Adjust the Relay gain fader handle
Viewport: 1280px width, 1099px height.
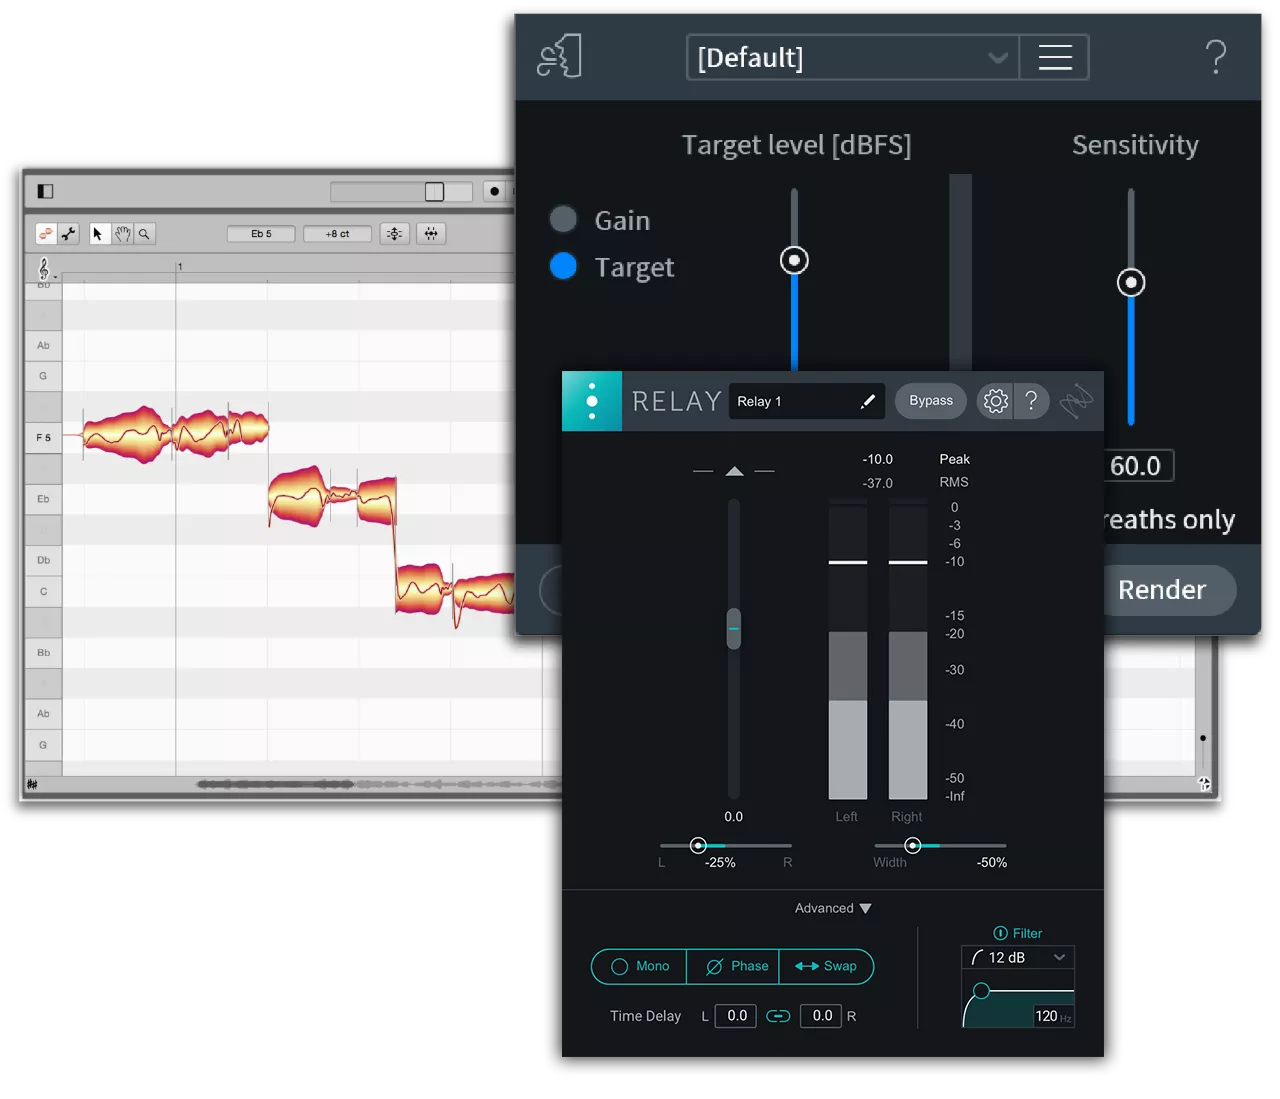pos(734,629)
